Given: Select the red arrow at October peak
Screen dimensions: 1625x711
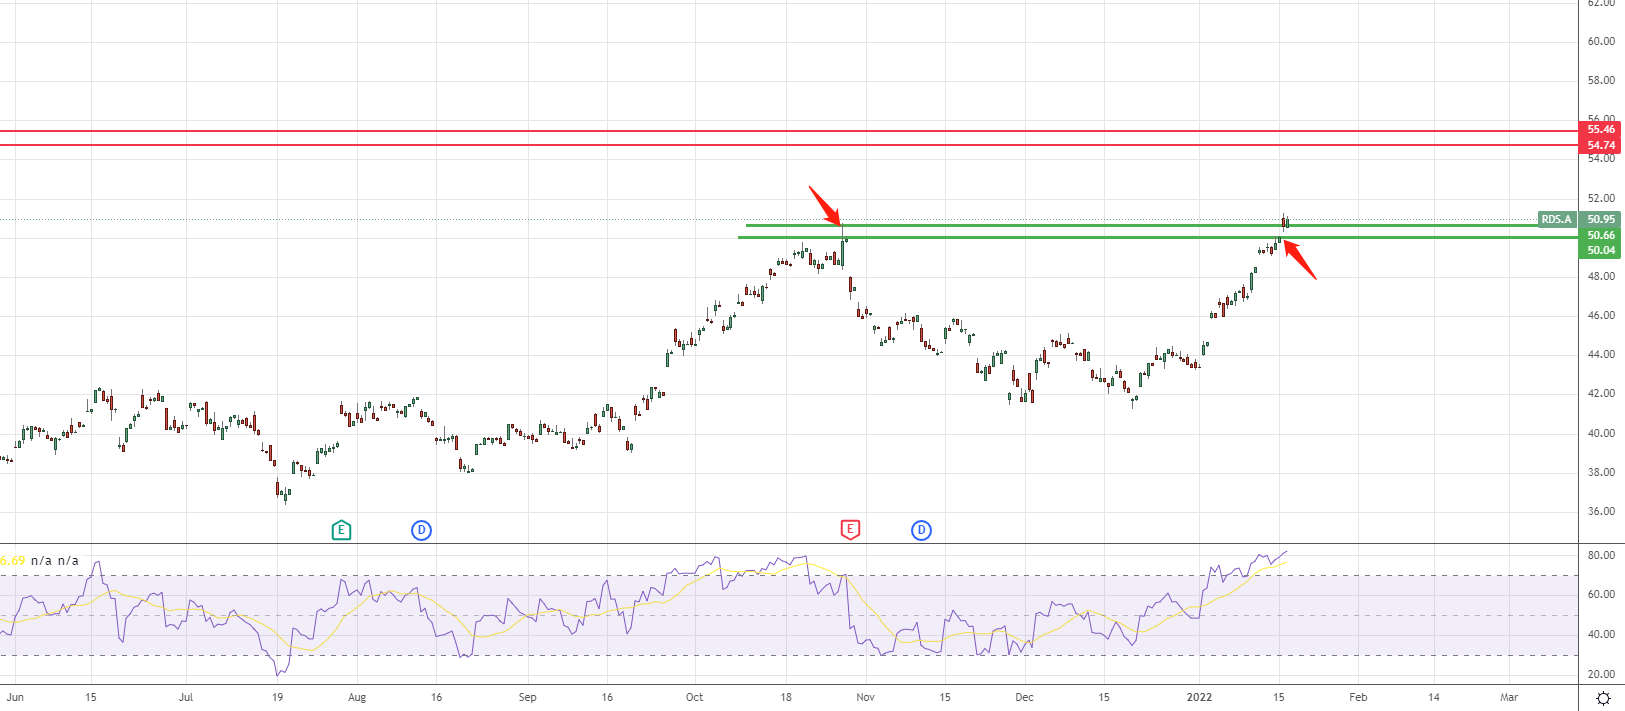Looking at the screenshot, I should tap(825, 206).
